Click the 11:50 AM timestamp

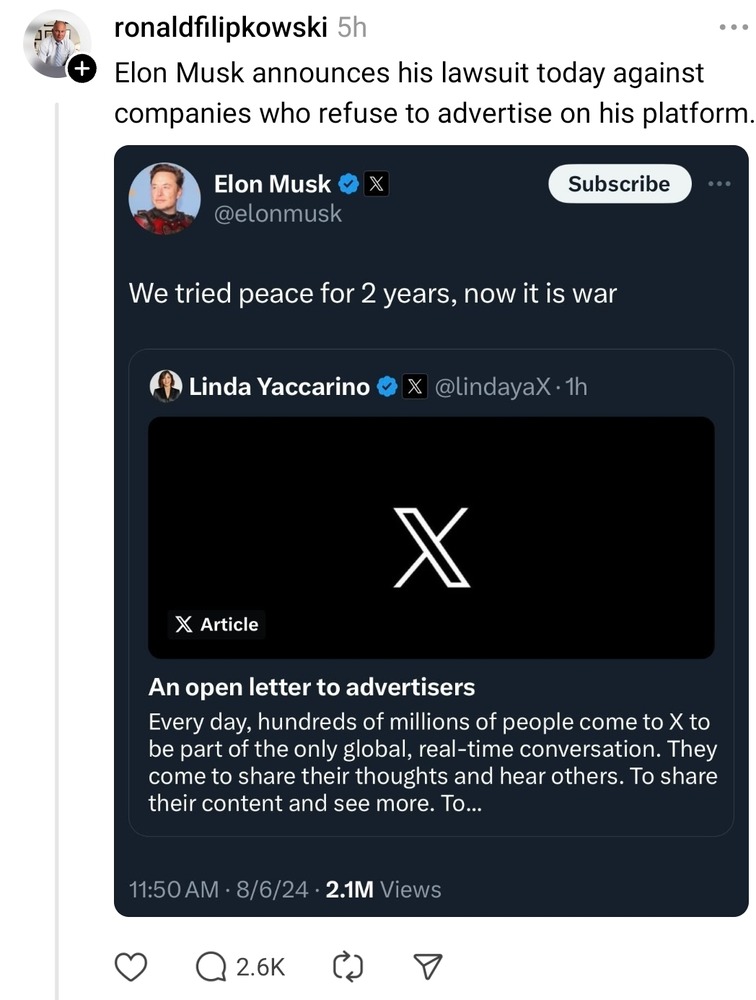click(174, 889)
